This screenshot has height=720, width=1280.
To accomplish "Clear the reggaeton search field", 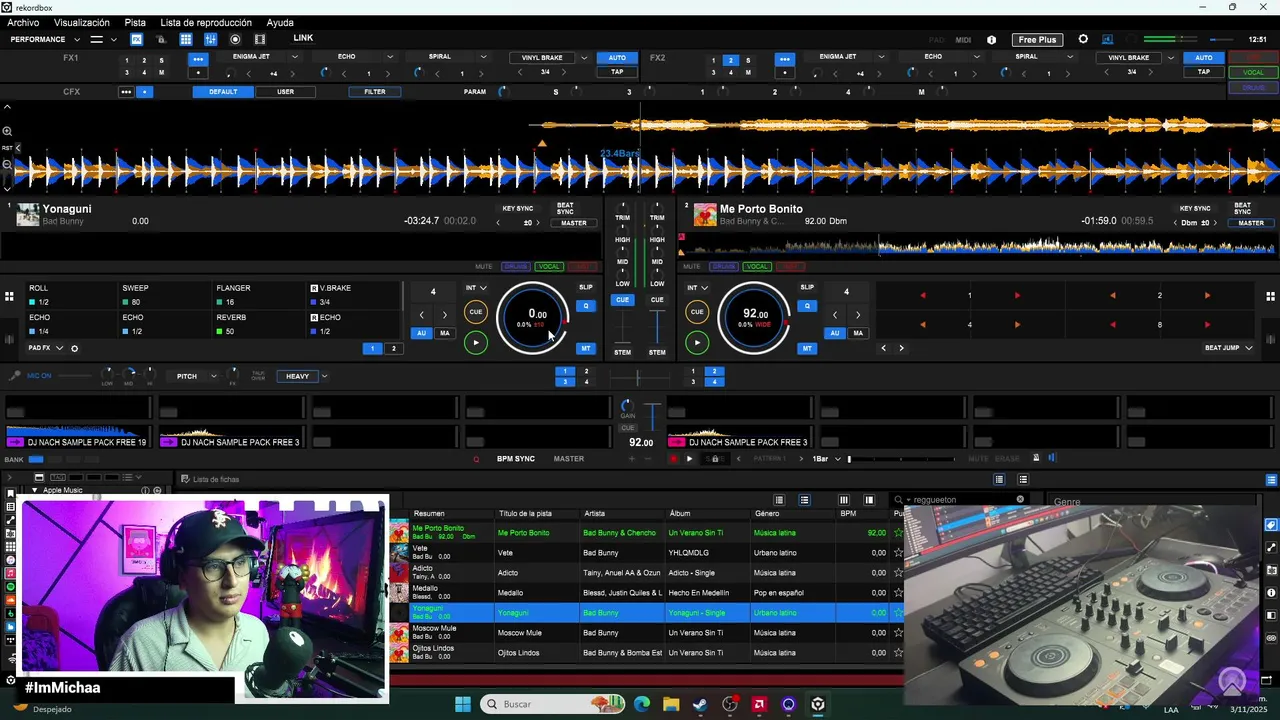I will tap(1020, 500).
